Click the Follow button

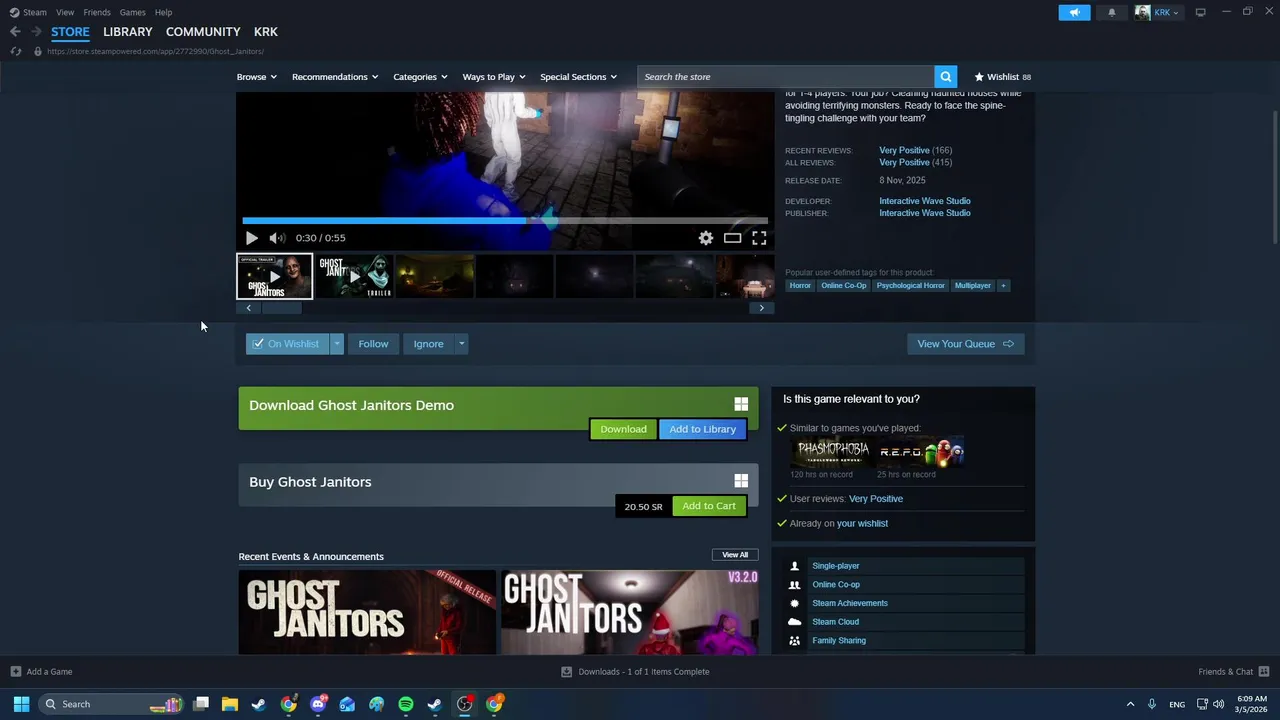[373, 344]
